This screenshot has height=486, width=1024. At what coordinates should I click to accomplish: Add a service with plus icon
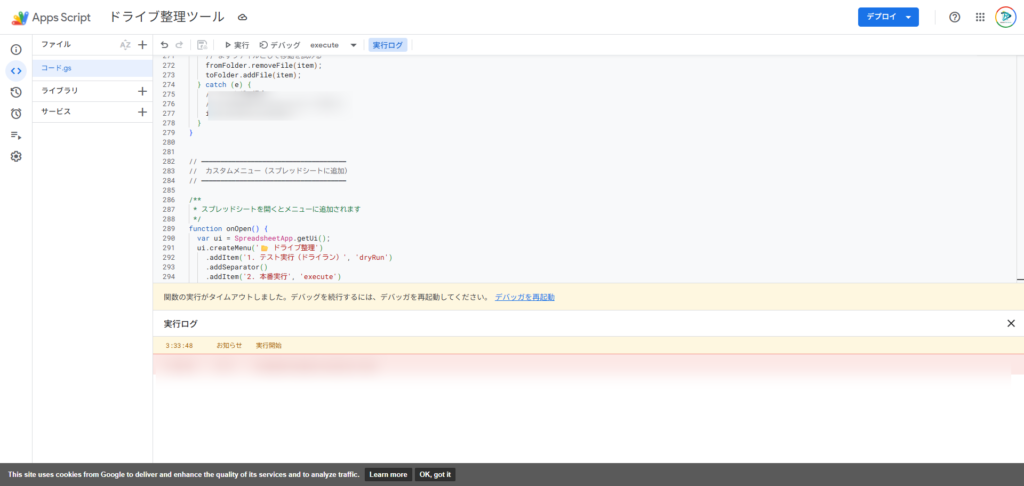click(x=142, y=112)
